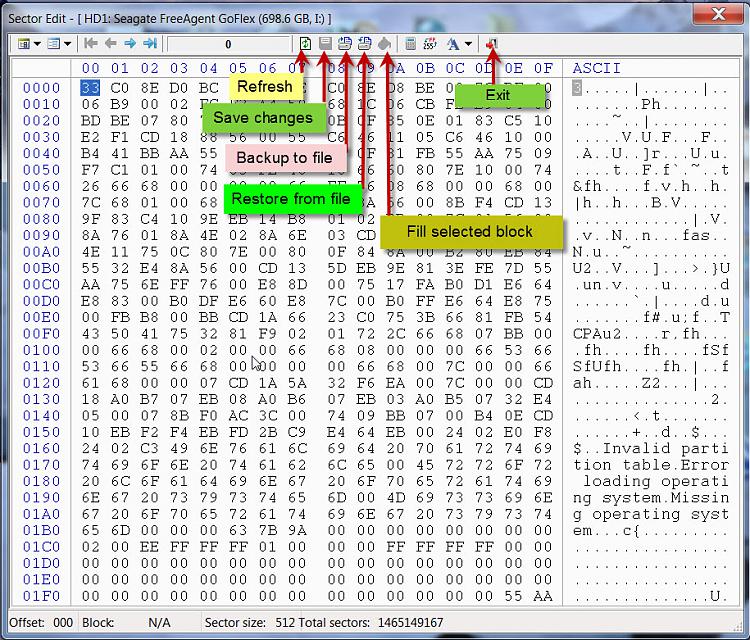Click the ASCII column header
750x640 pixels.
pyautogui.click(x=596, y=68)
